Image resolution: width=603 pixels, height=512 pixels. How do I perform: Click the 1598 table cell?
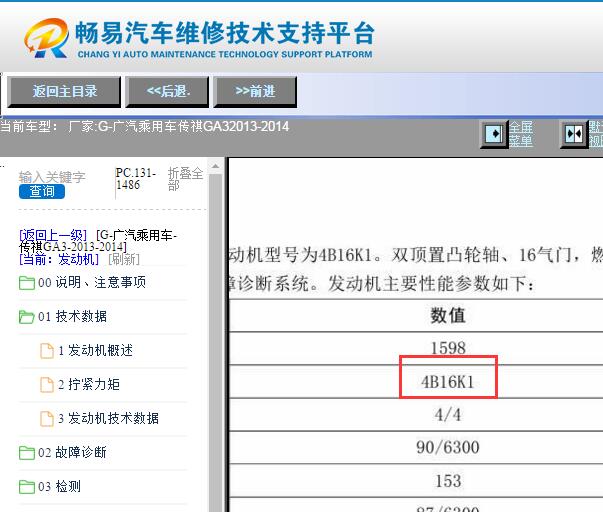tap(448, 349)
